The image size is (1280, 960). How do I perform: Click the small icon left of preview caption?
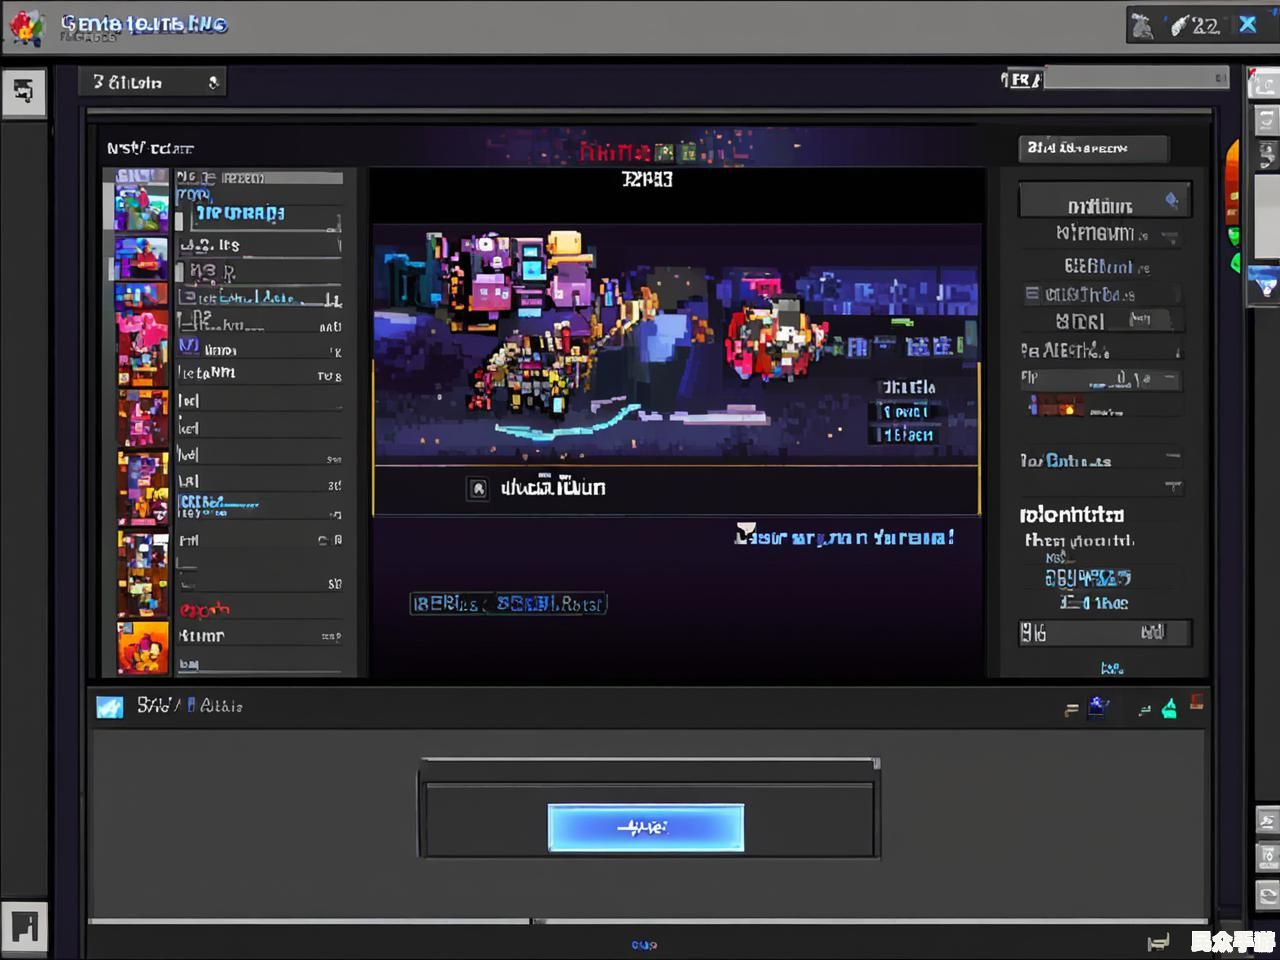[478, 488]
